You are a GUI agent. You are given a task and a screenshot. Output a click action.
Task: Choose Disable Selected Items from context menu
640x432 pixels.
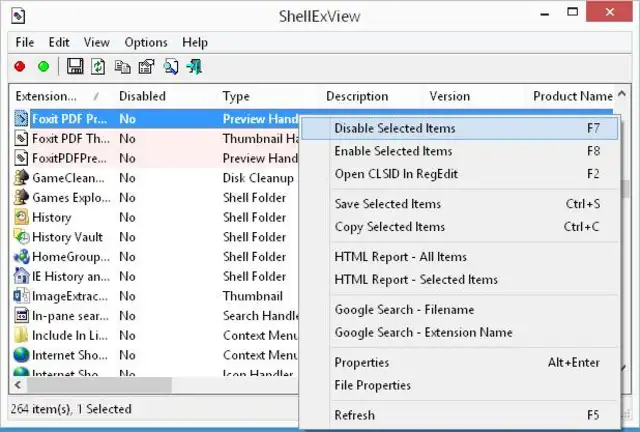[395, 128]
